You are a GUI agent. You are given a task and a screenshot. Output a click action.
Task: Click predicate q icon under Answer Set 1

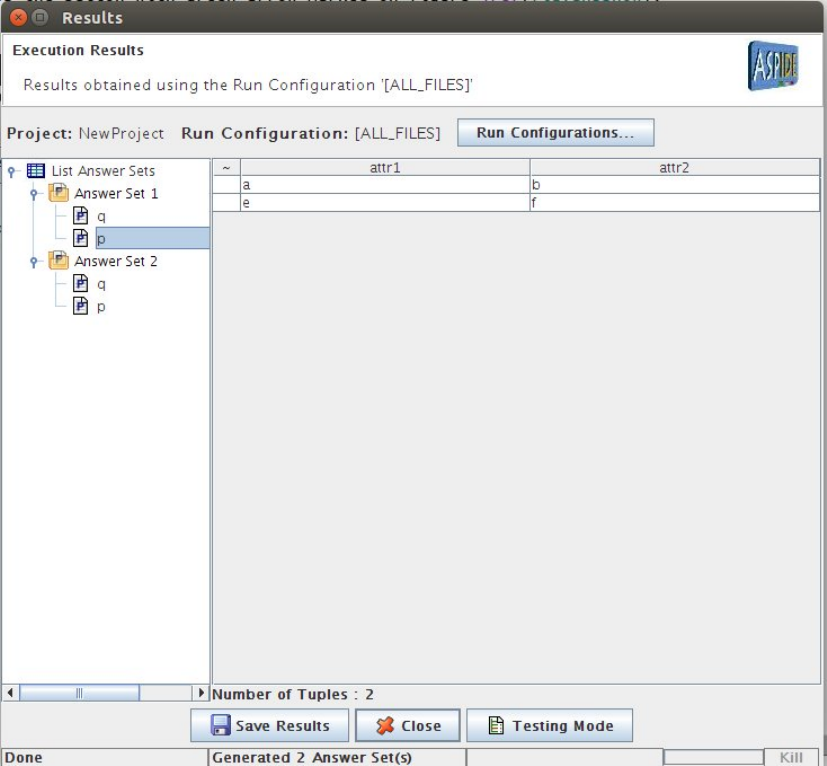(80, 216)
